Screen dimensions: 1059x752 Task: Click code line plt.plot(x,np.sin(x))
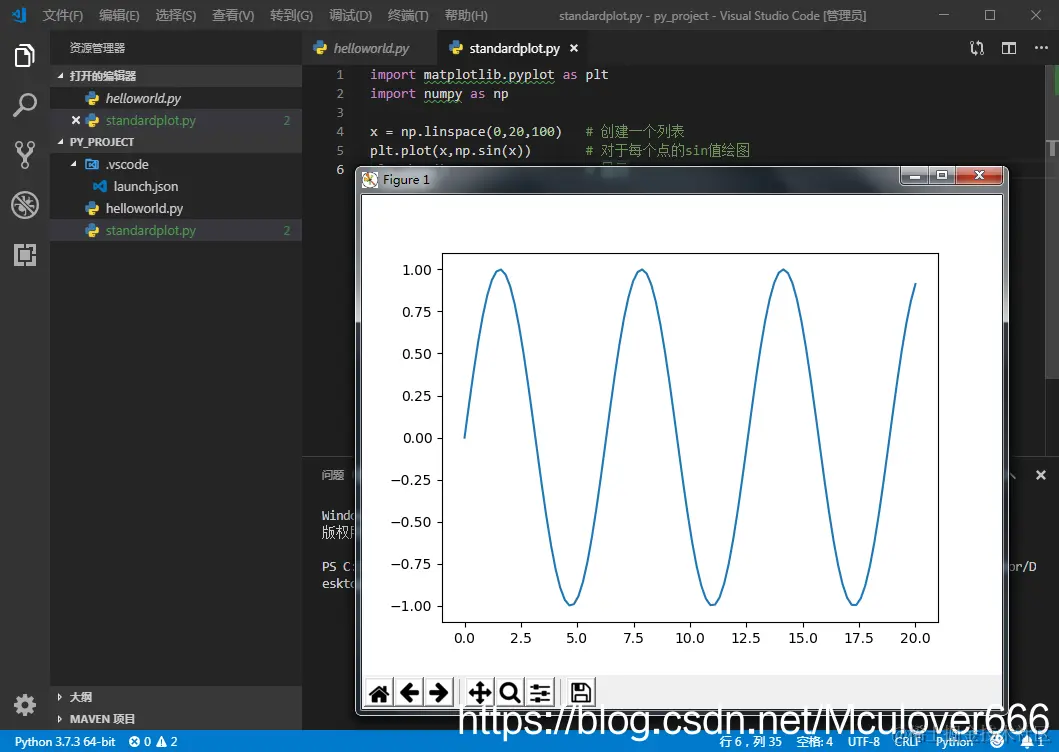click(450, 151)
